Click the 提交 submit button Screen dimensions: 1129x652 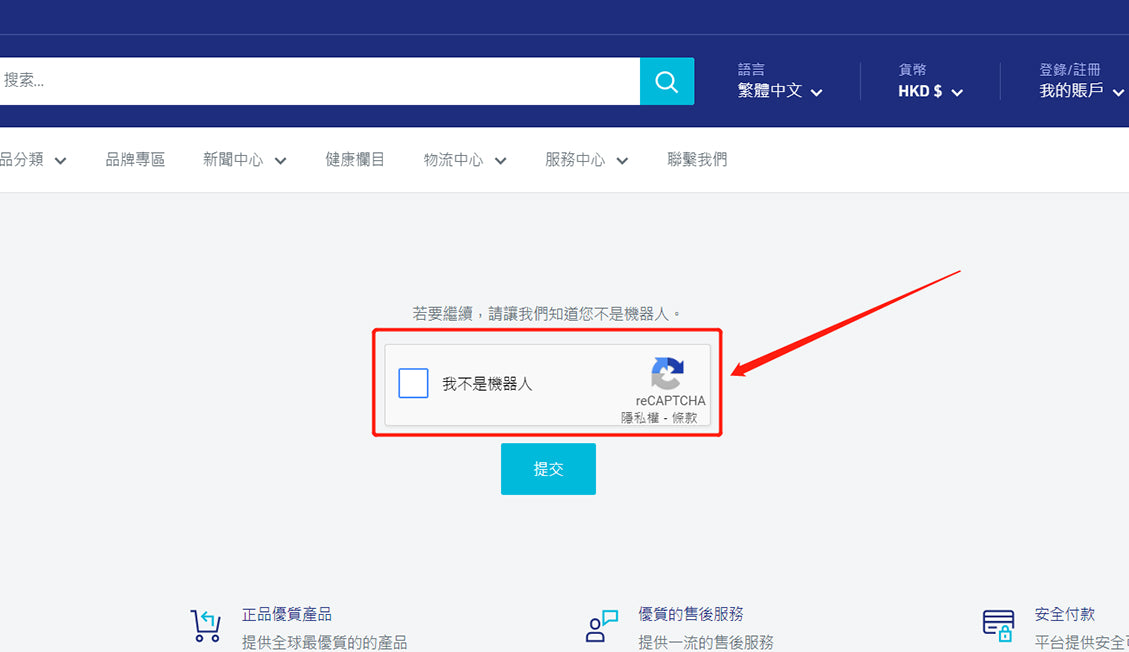(548, 469)
